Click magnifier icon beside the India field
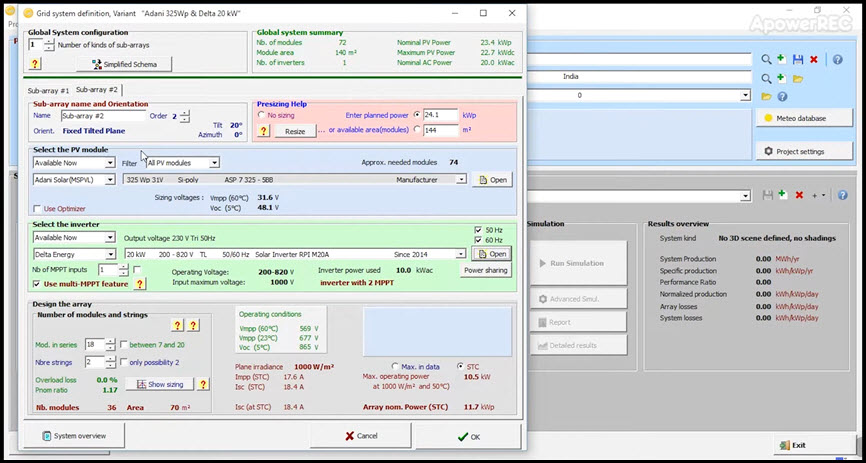The height and width of the screenshot is (463, 866). tap(766, 78)
